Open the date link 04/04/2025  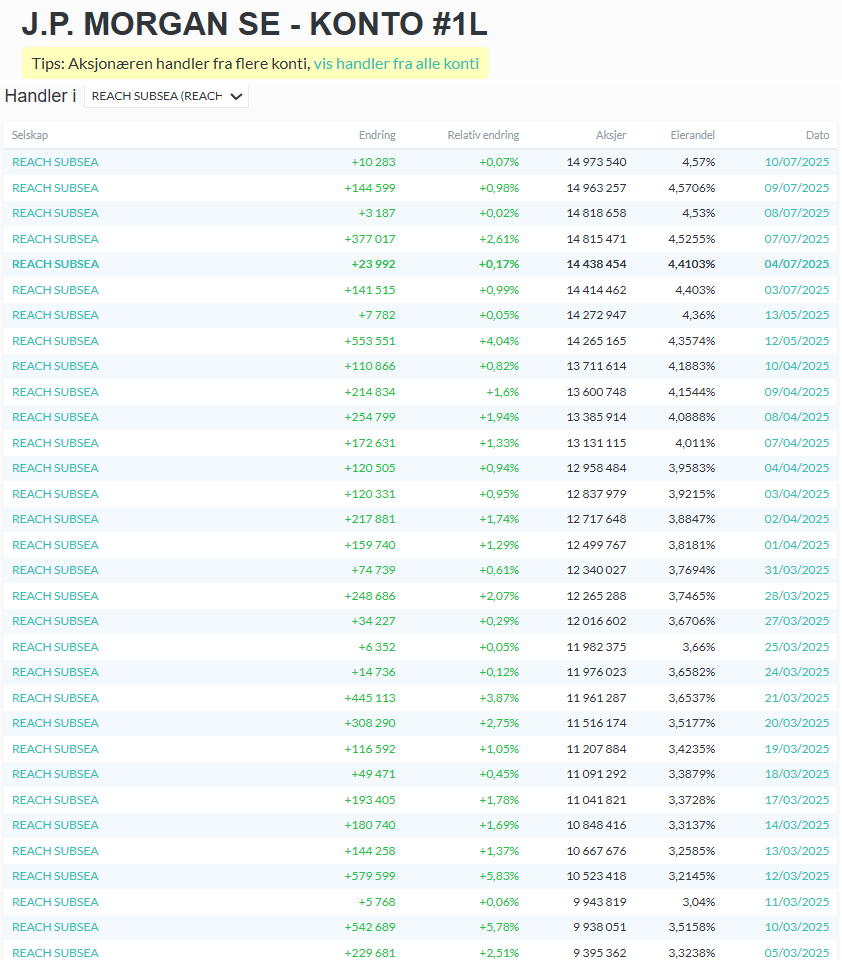(x=796, y=468)
